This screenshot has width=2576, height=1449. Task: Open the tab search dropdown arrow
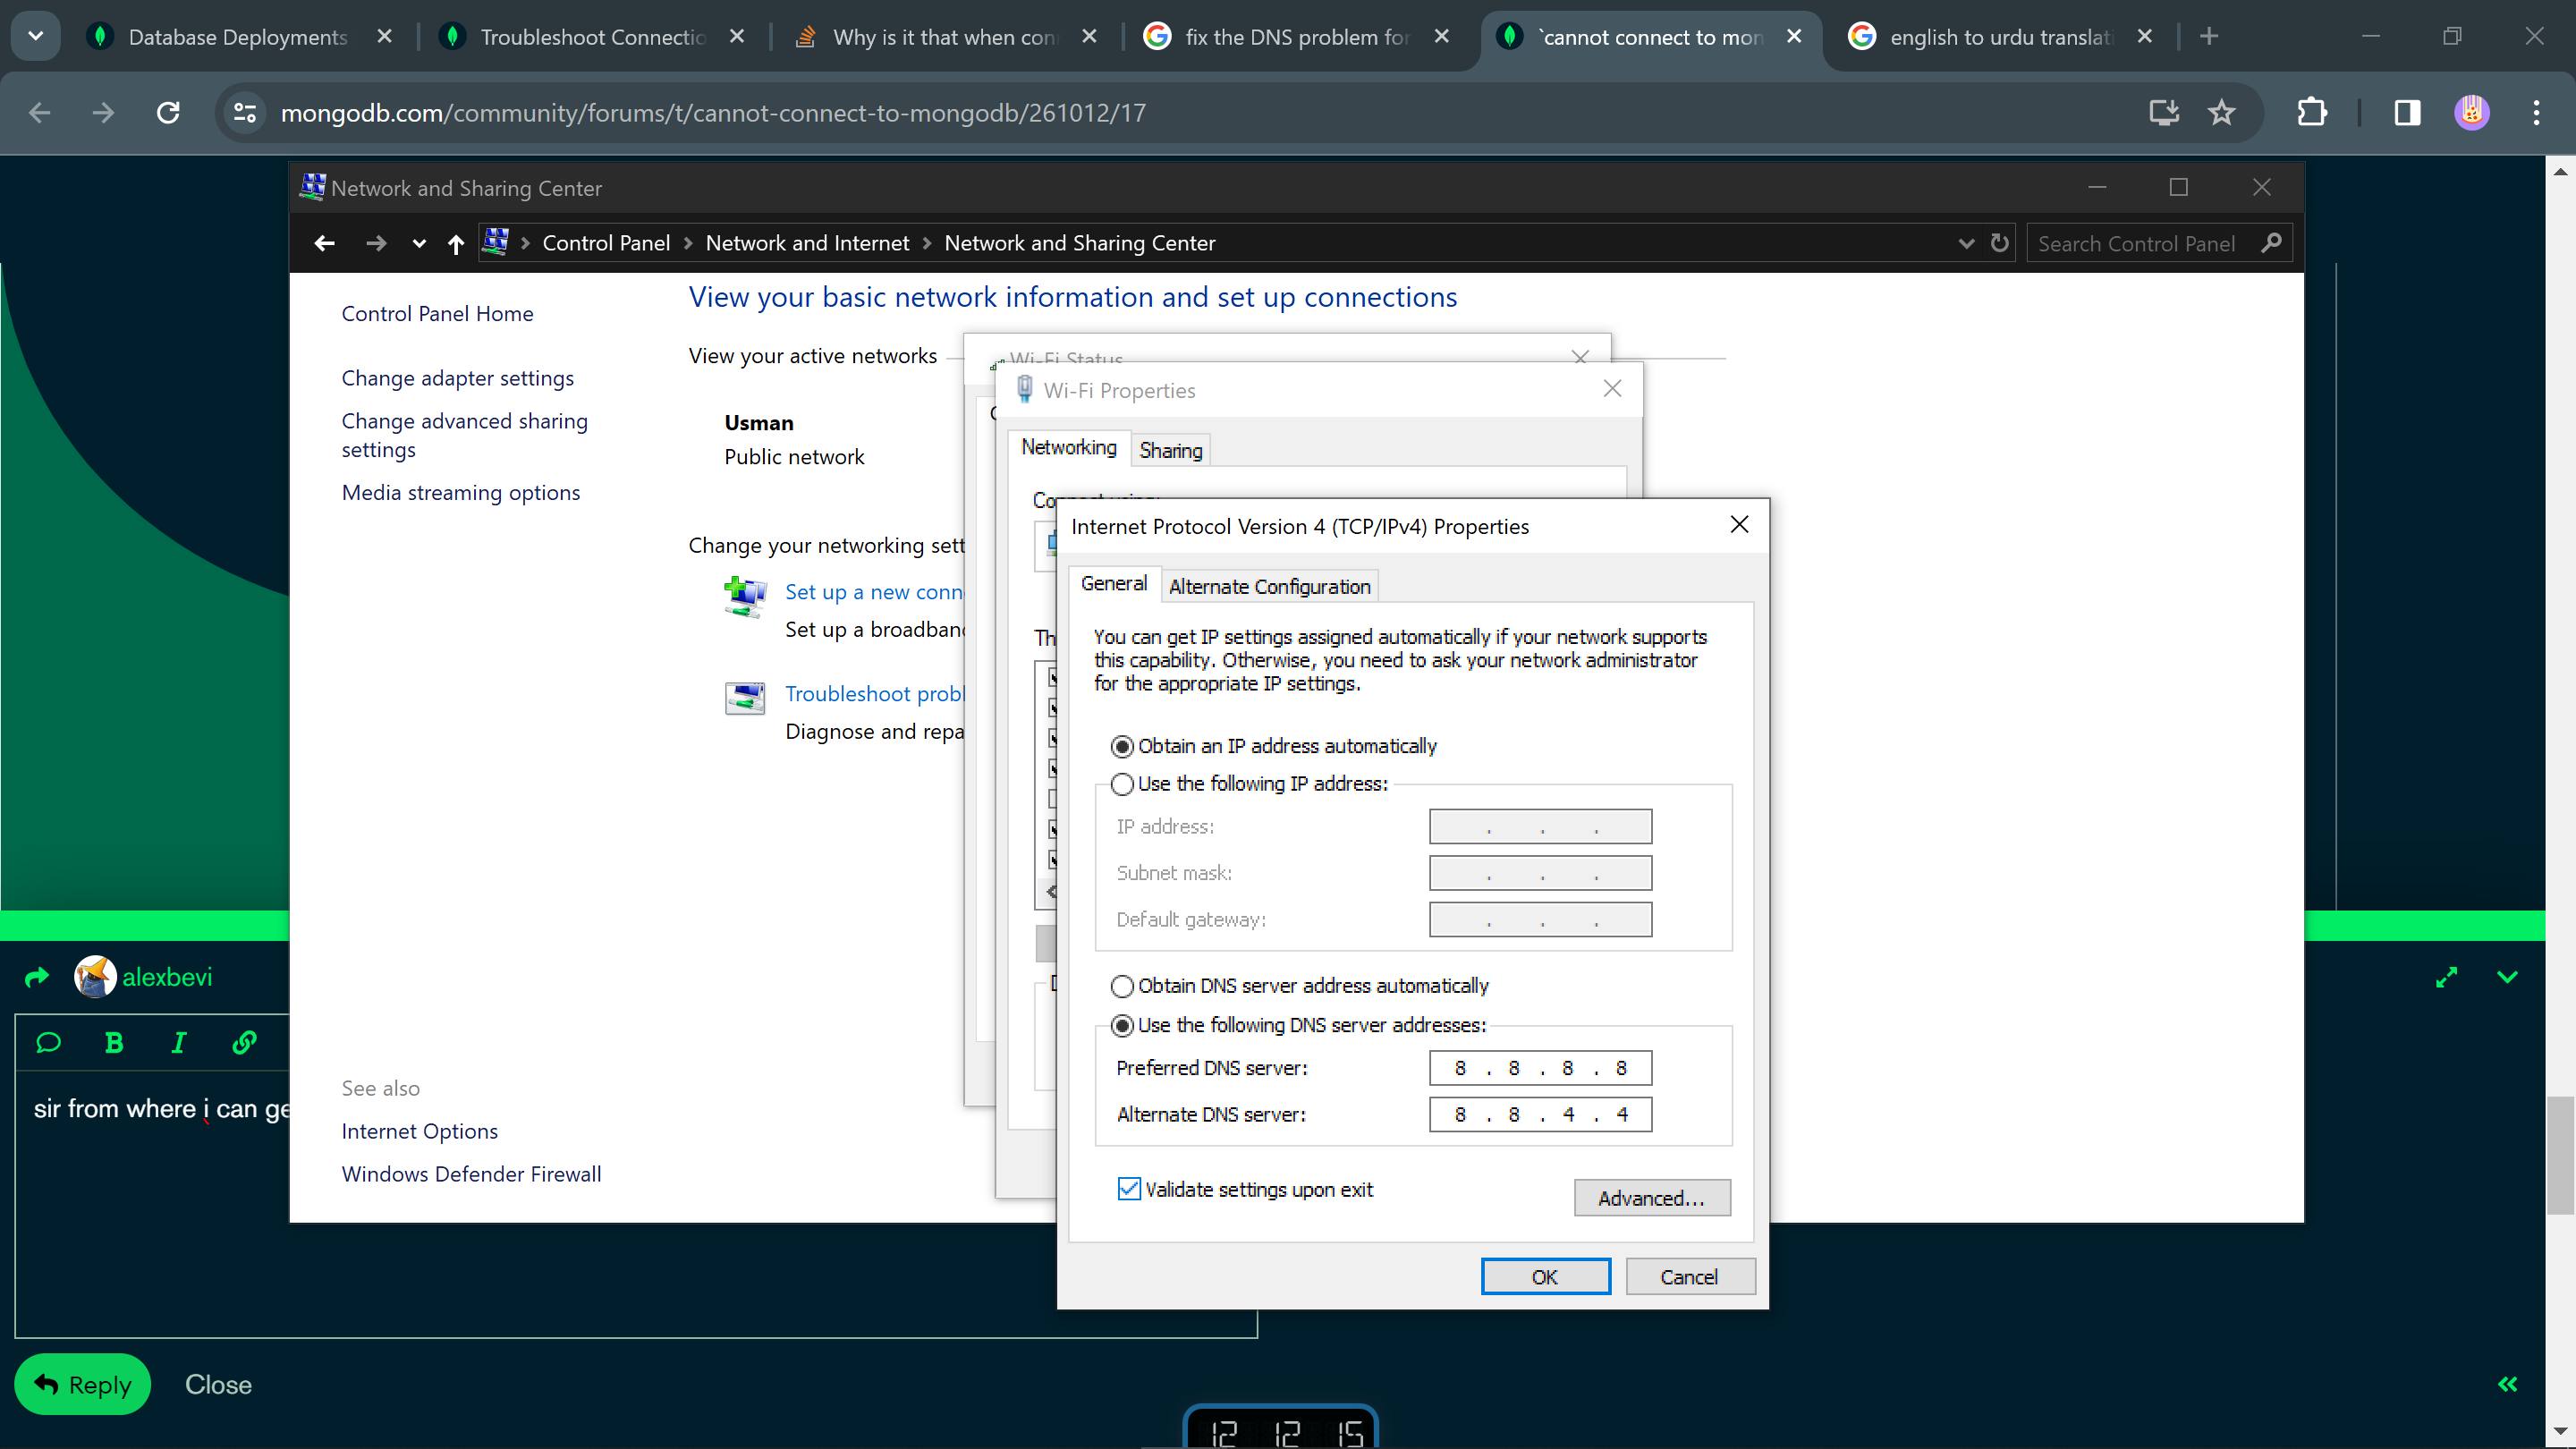pos(35,36)
